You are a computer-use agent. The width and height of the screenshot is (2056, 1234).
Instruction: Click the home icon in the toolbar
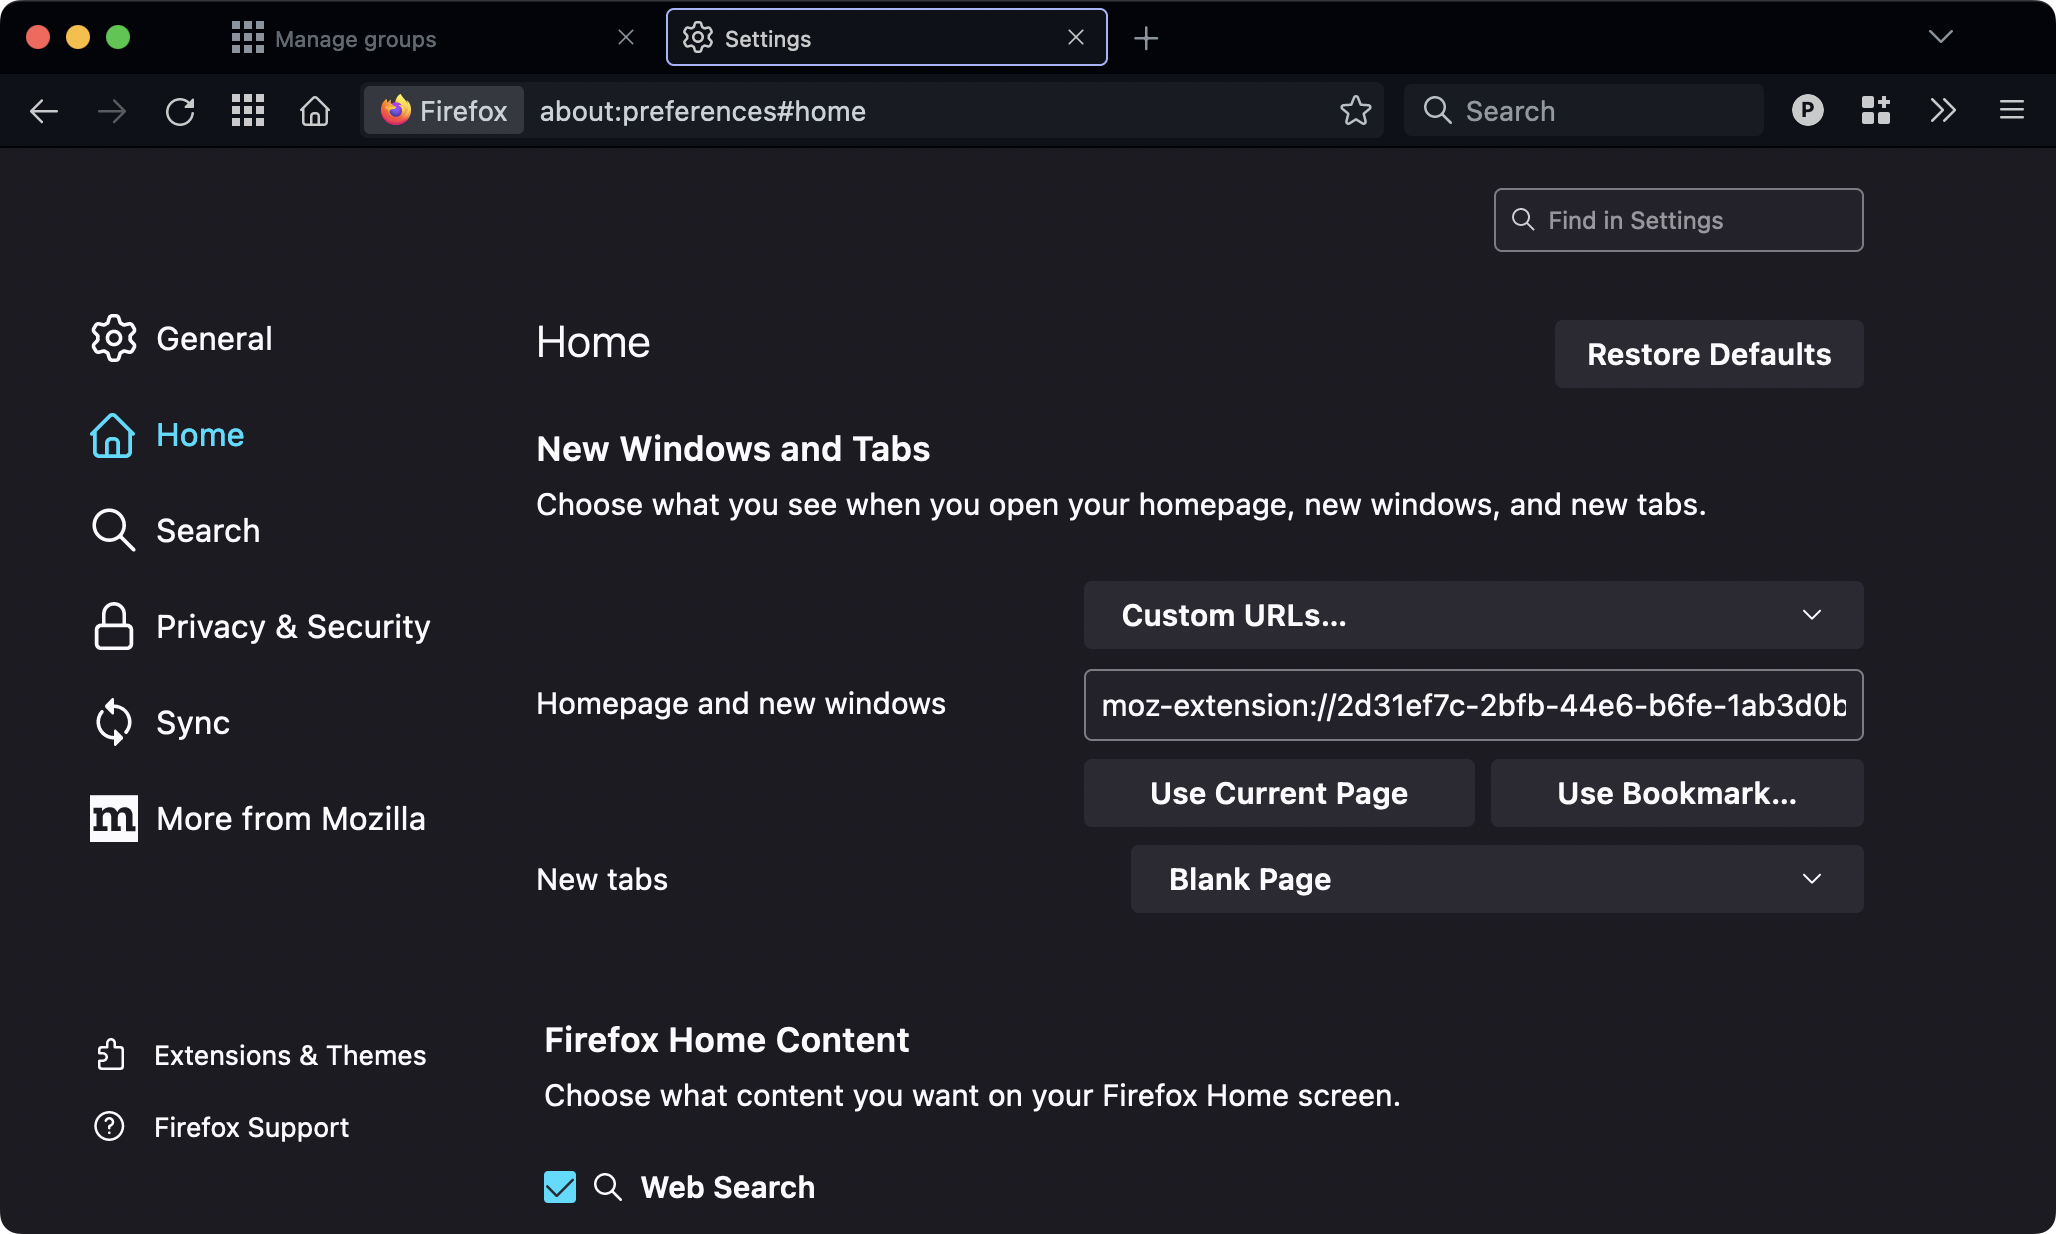coord(315,111)
